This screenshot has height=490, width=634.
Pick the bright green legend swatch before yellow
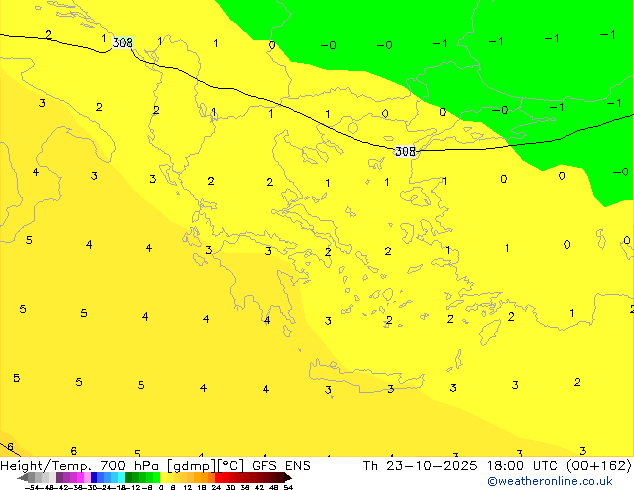click(156, 477)
